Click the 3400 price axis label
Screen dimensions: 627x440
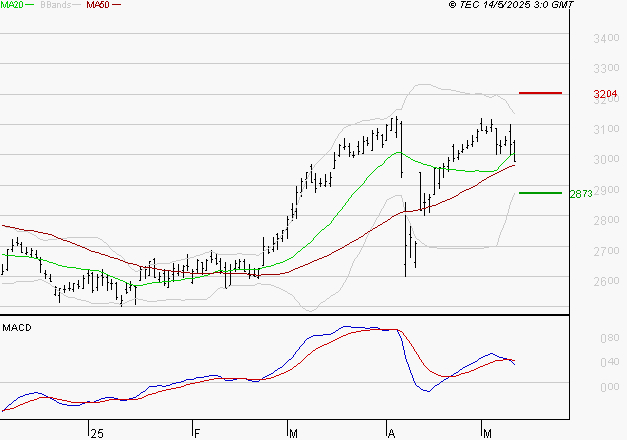point(606,39)
